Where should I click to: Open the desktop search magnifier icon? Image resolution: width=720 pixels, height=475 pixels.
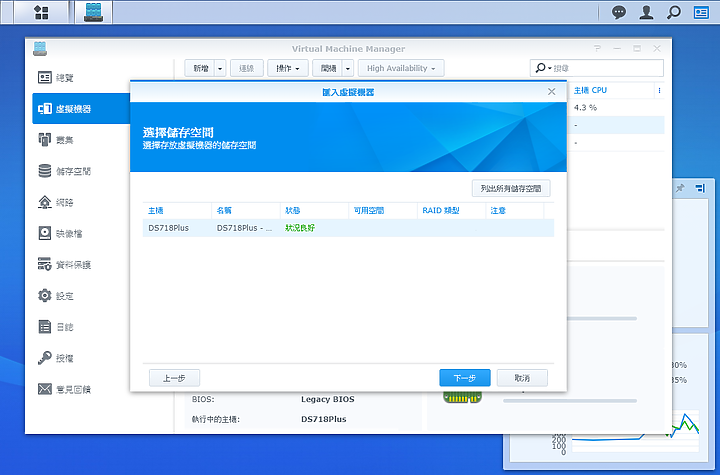coord(674,12)
